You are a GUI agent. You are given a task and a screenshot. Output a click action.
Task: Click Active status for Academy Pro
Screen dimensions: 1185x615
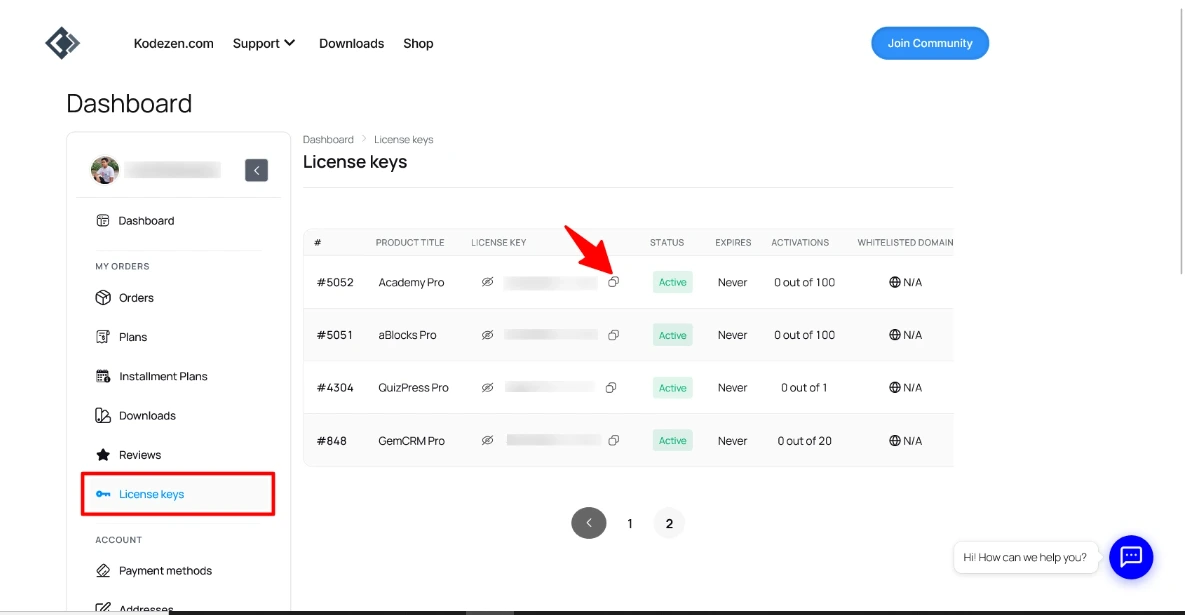pos(673,282)
